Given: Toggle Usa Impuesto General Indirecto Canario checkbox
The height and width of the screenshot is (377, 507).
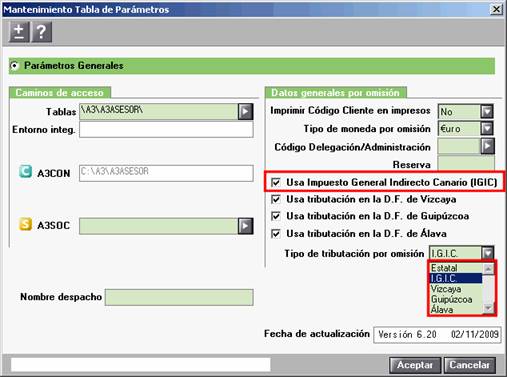Looking at the screenshot, I should coord(276,182).
